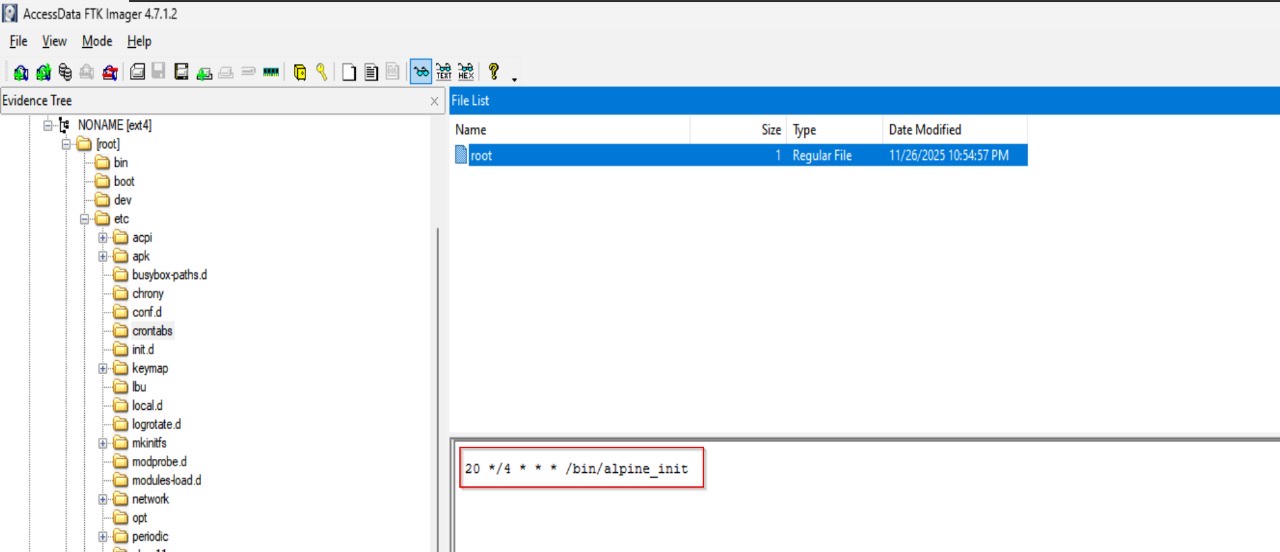Expand the network folder node

tap(103, 499)
